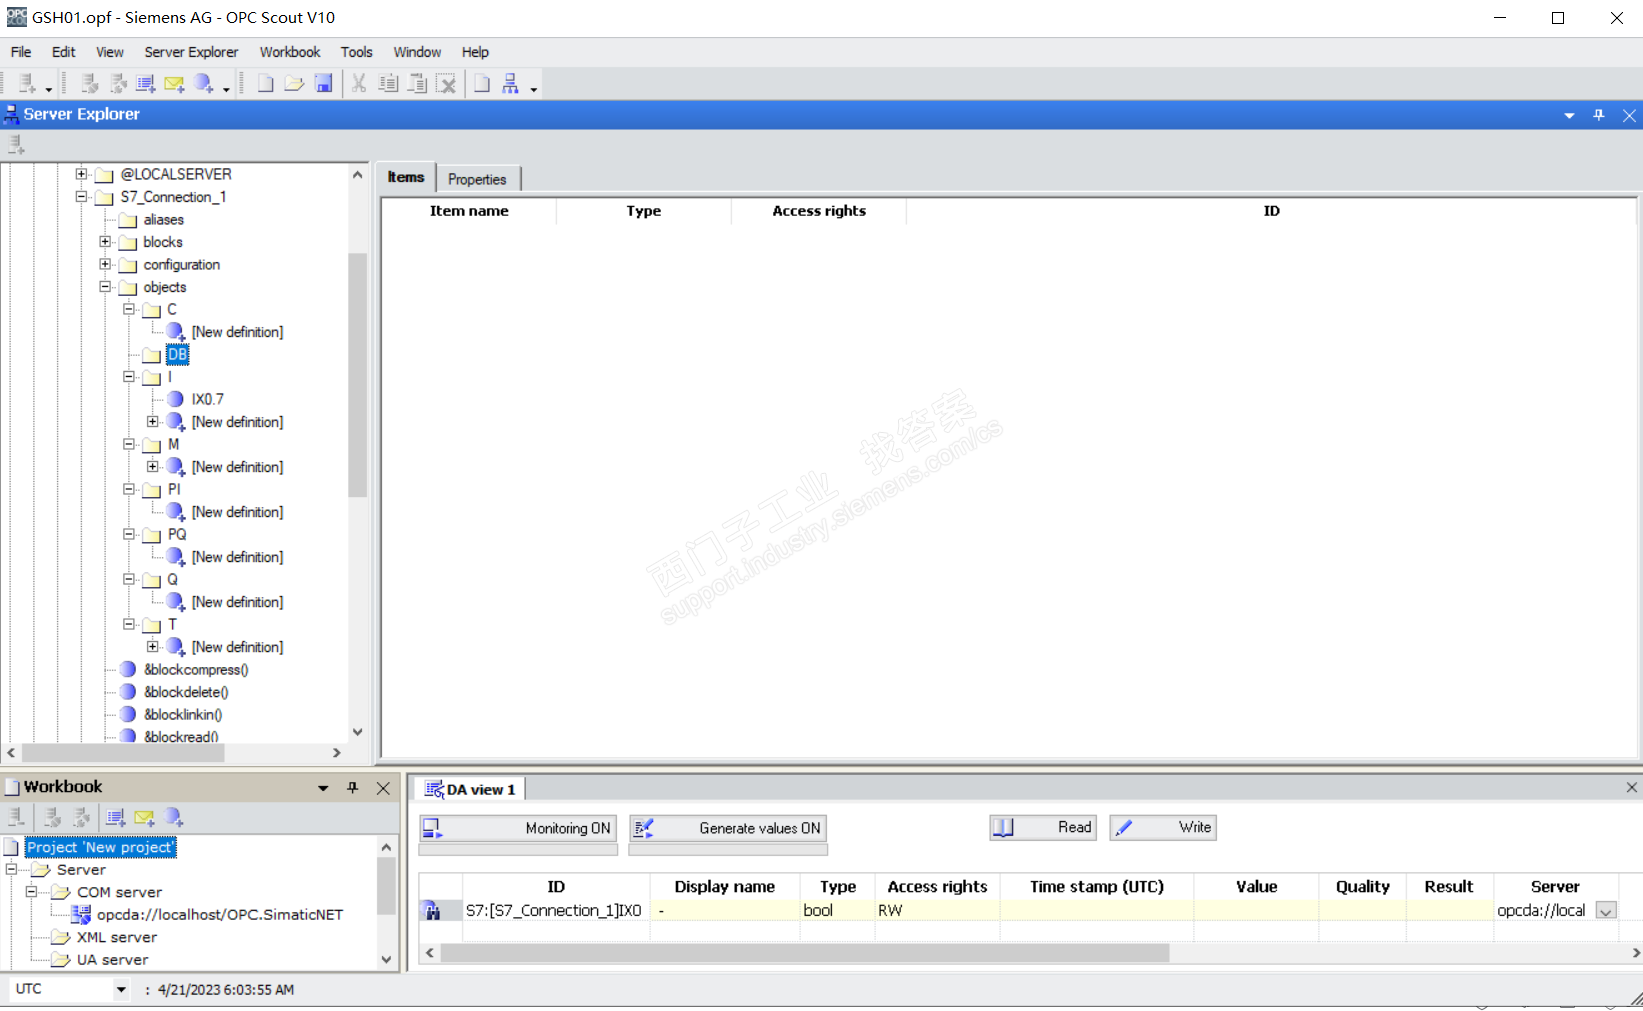
Task: Click the add DA view icon in Workbook toolbar
Action: 115,818
